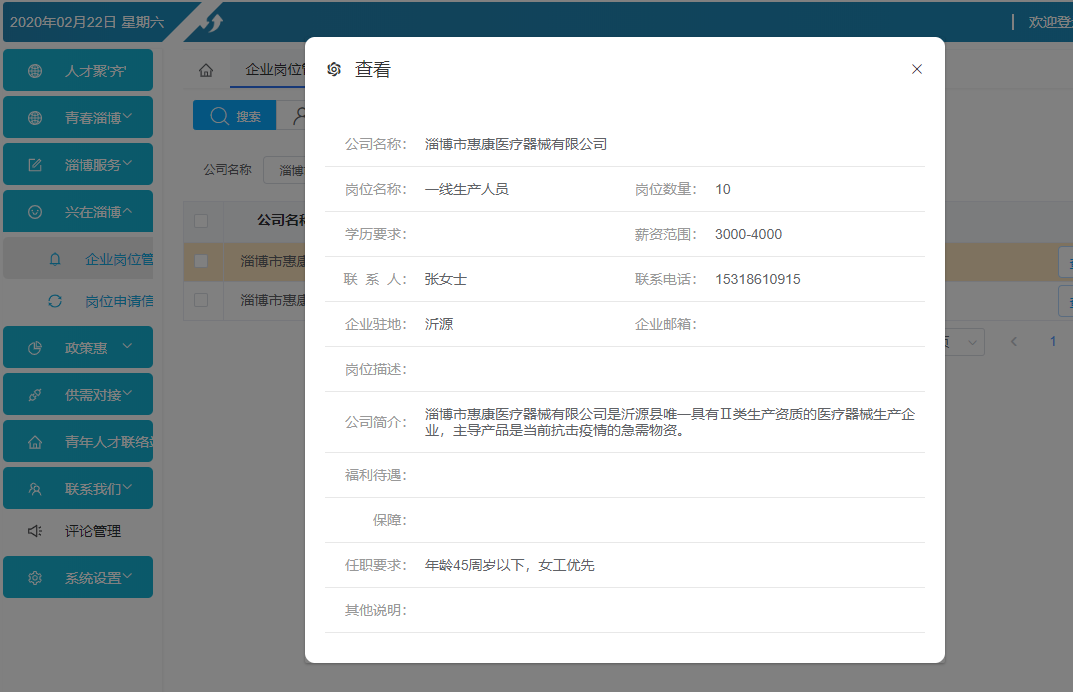
Task: Open the page size dropdown in pagination
Action: click(964, 342)
